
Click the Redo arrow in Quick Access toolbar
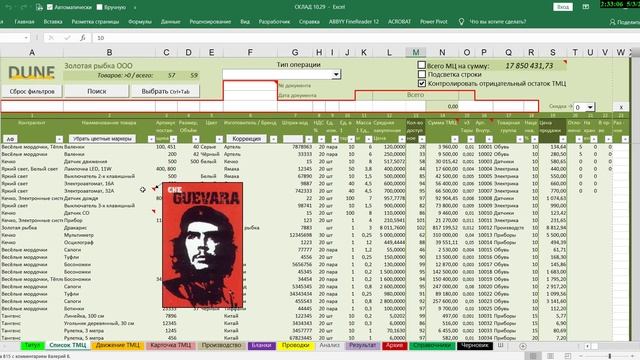pyautogui.click(x=24, y=7)
